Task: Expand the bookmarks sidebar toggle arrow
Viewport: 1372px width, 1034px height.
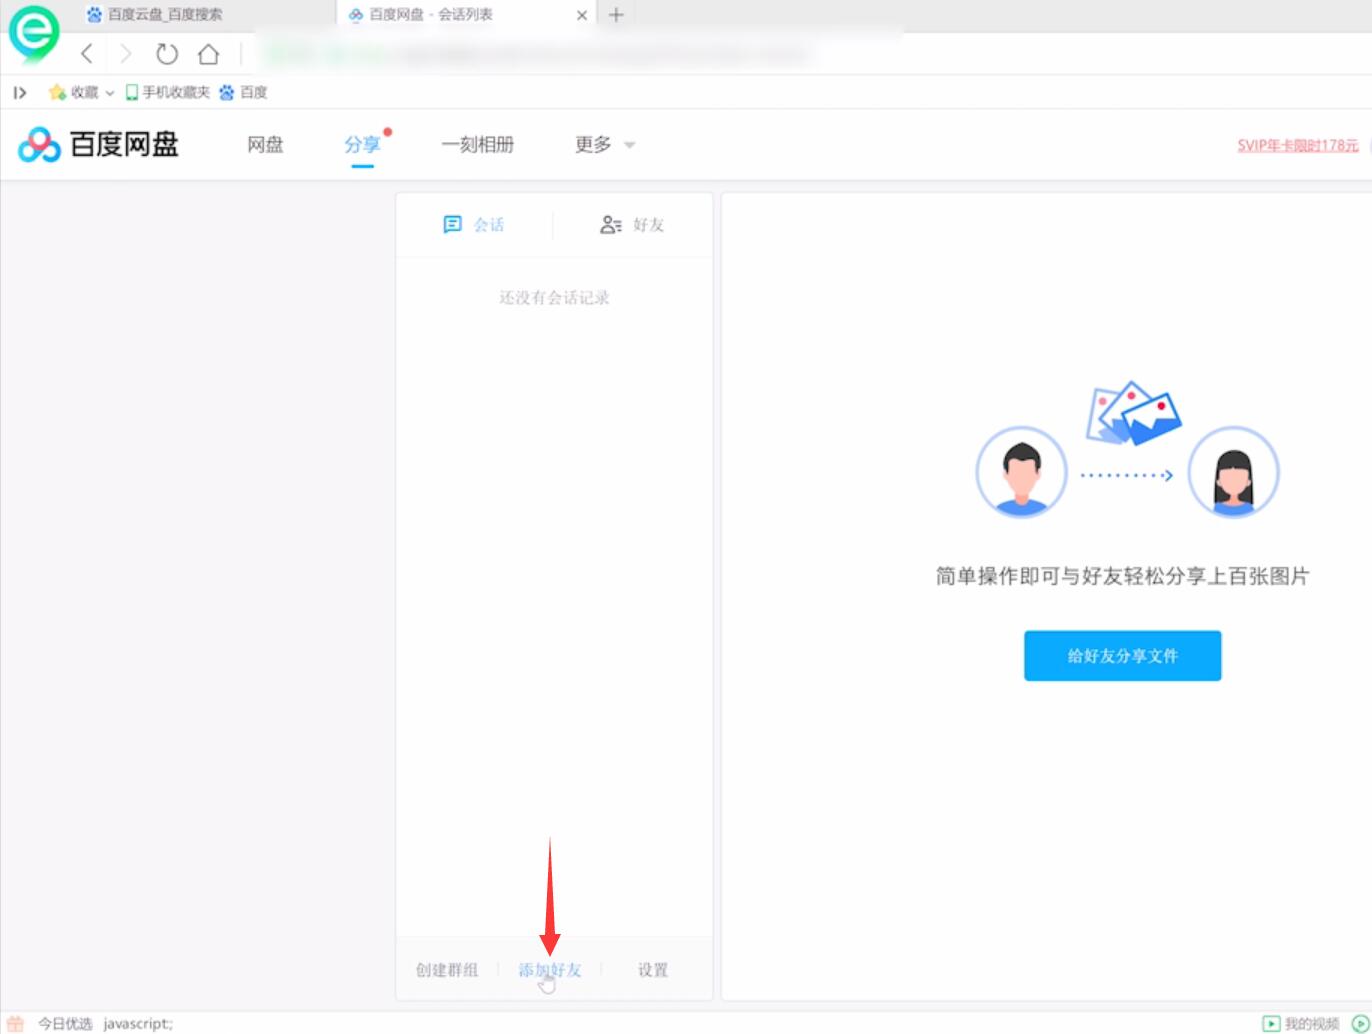Action: pos(20,92)
